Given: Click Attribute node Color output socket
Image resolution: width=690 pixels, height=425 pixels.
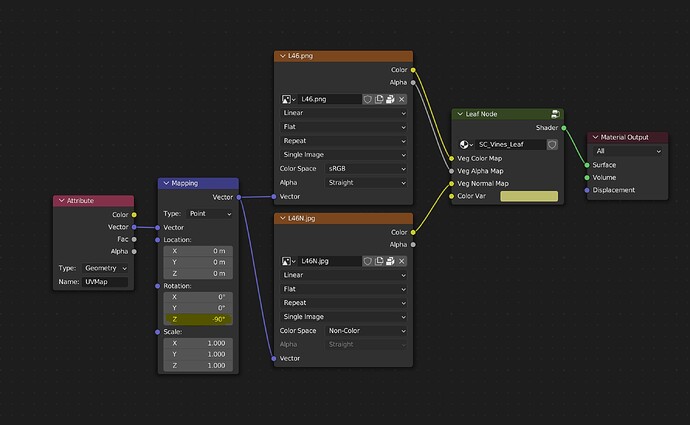Looking at the screenshot, I should pyautogui.click(x=134, y=215).
